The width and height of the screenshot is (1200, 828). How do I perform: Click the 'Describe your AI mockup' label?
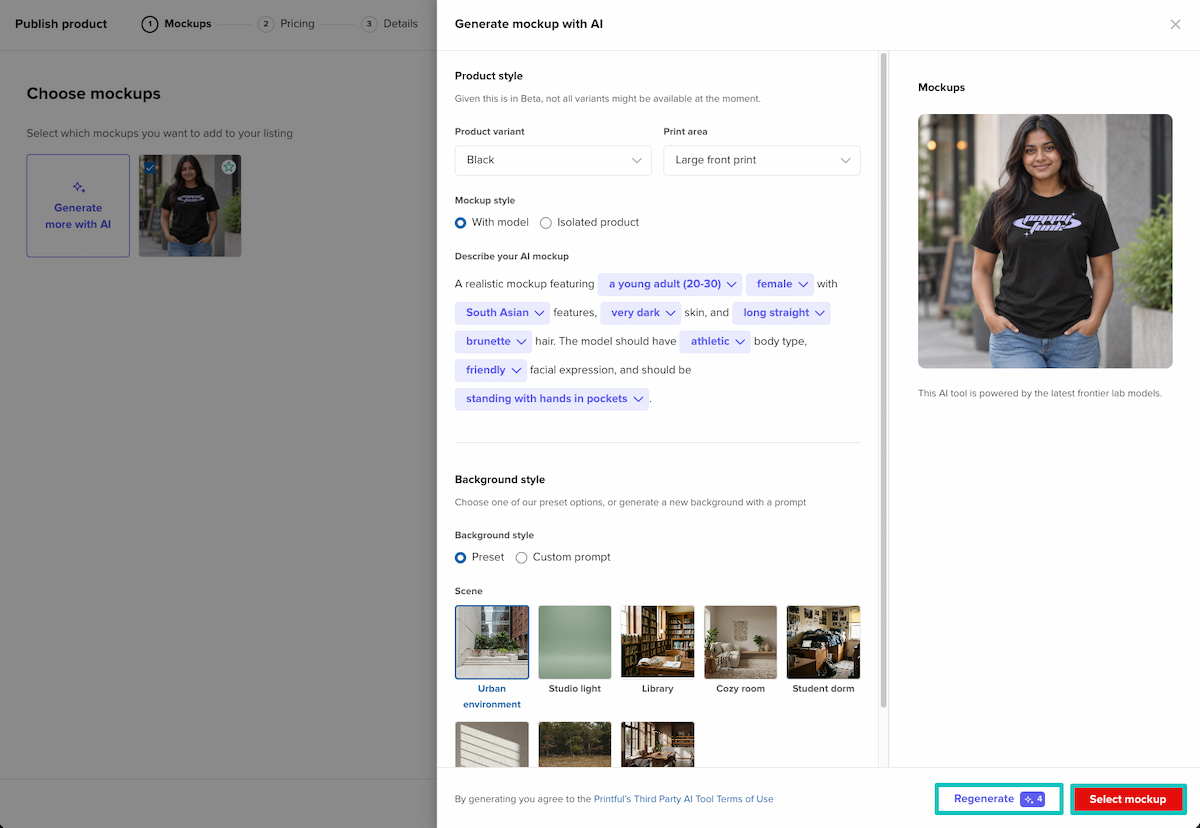(x=512, y=256)
